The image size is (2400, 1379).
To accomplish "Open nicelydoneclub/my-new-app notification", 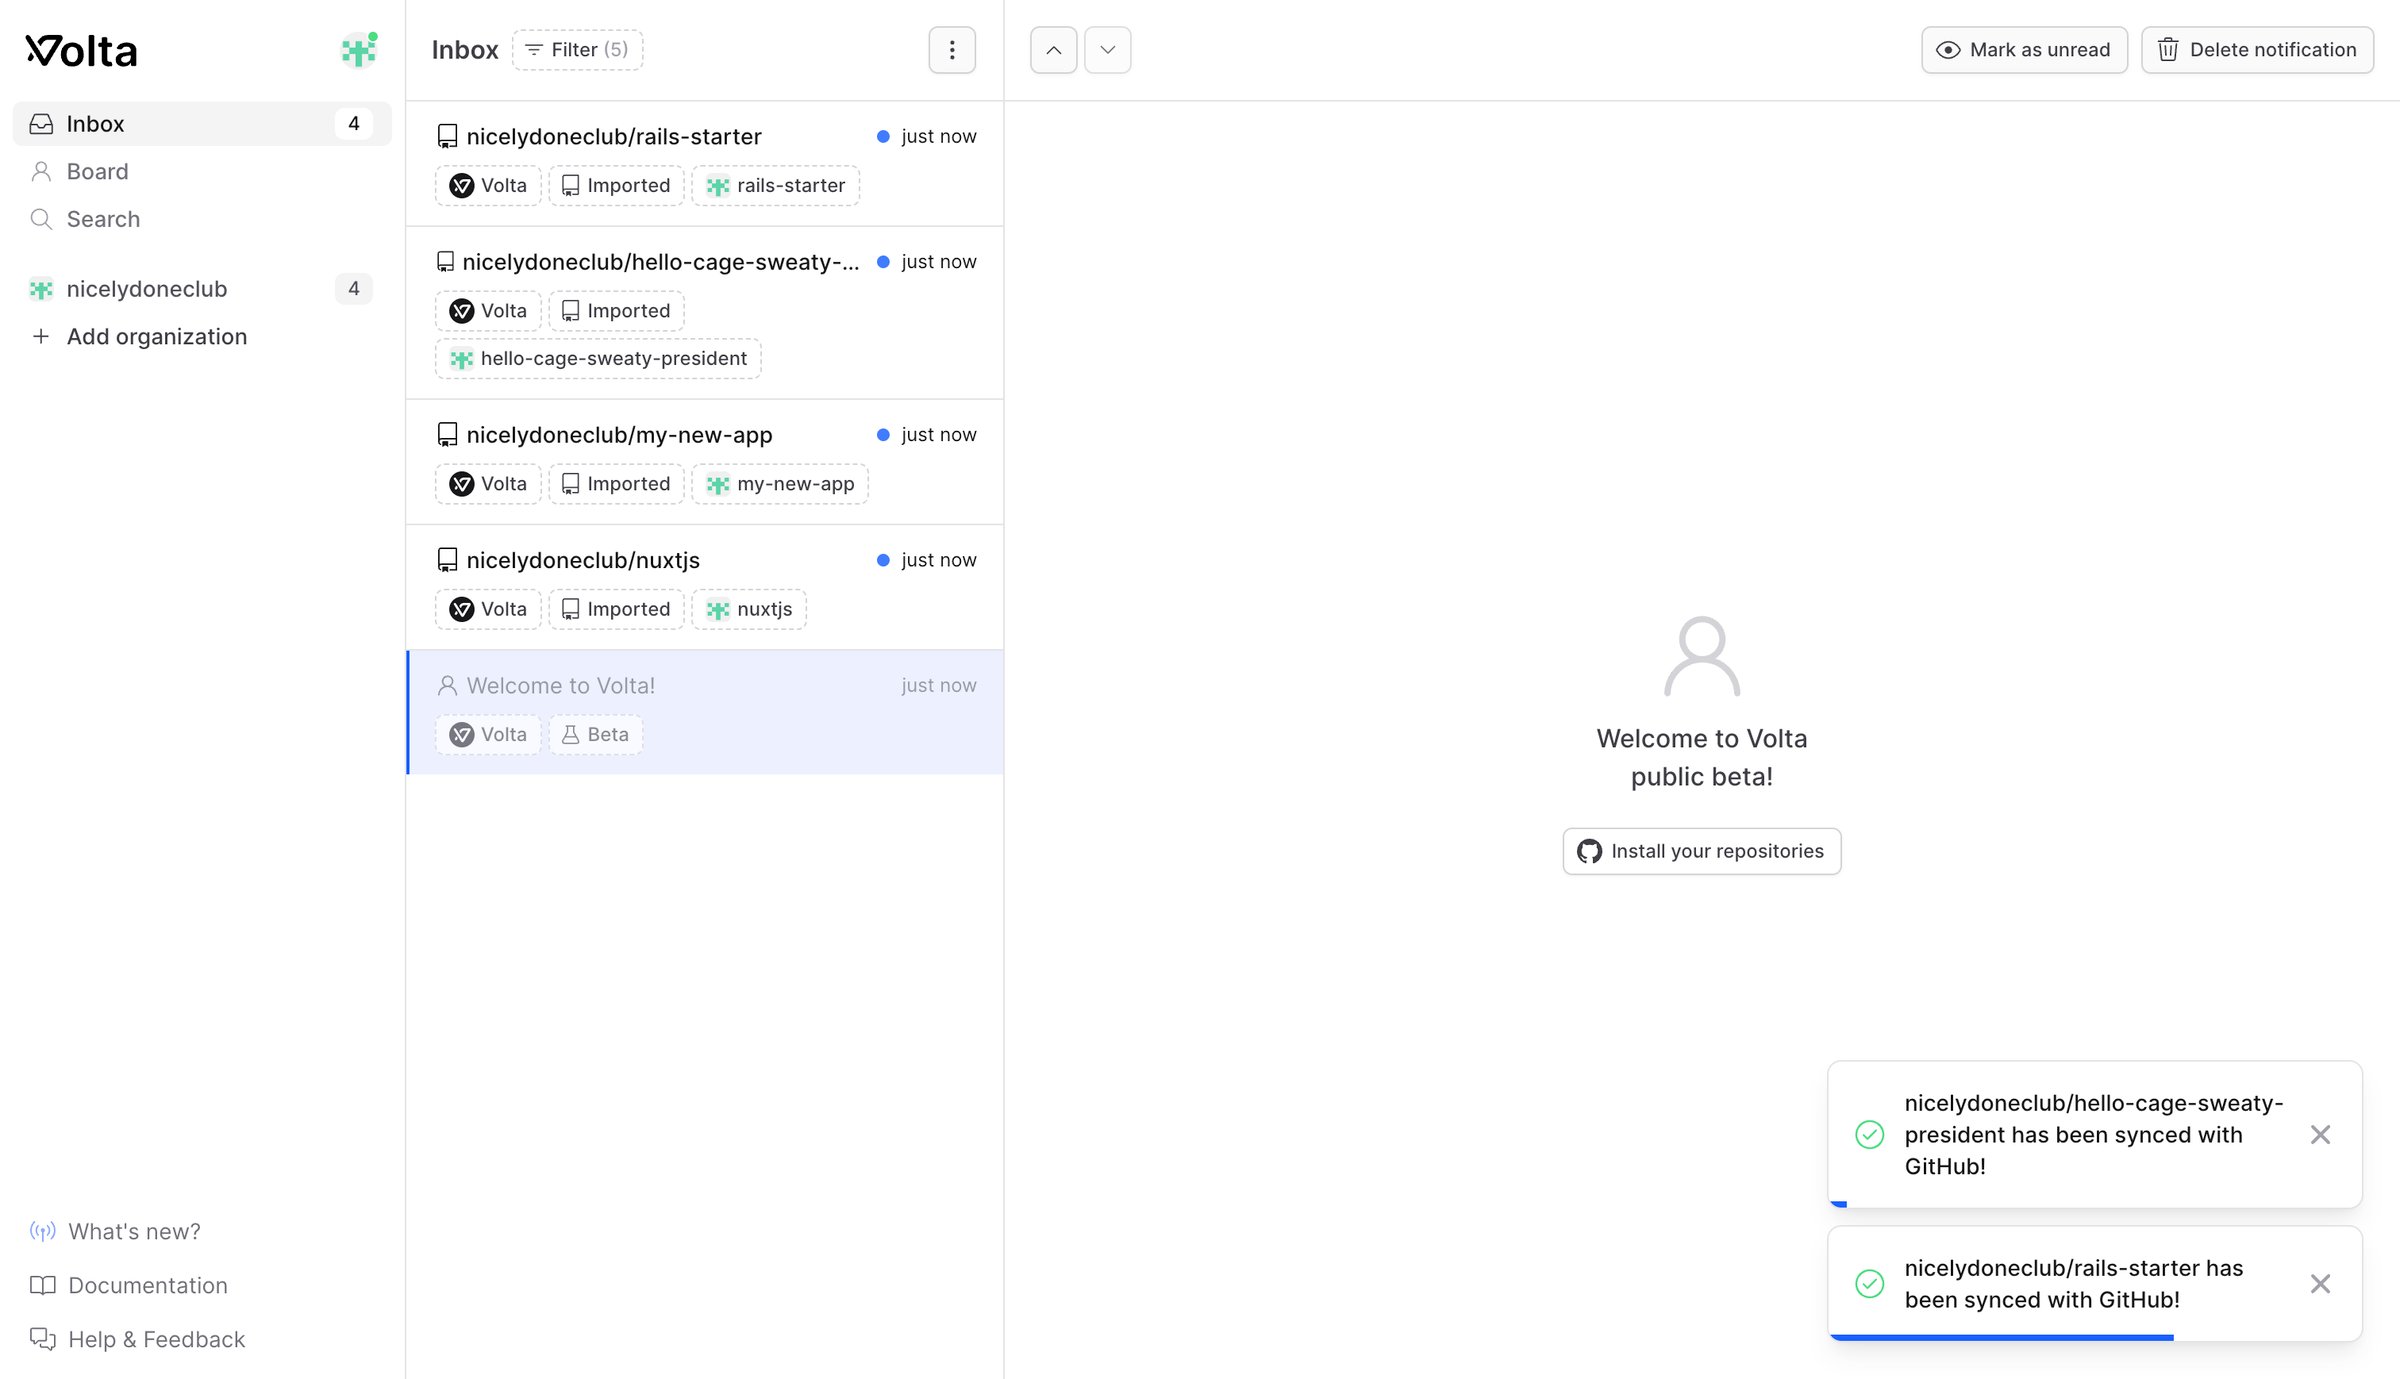I will pos(706,462).
